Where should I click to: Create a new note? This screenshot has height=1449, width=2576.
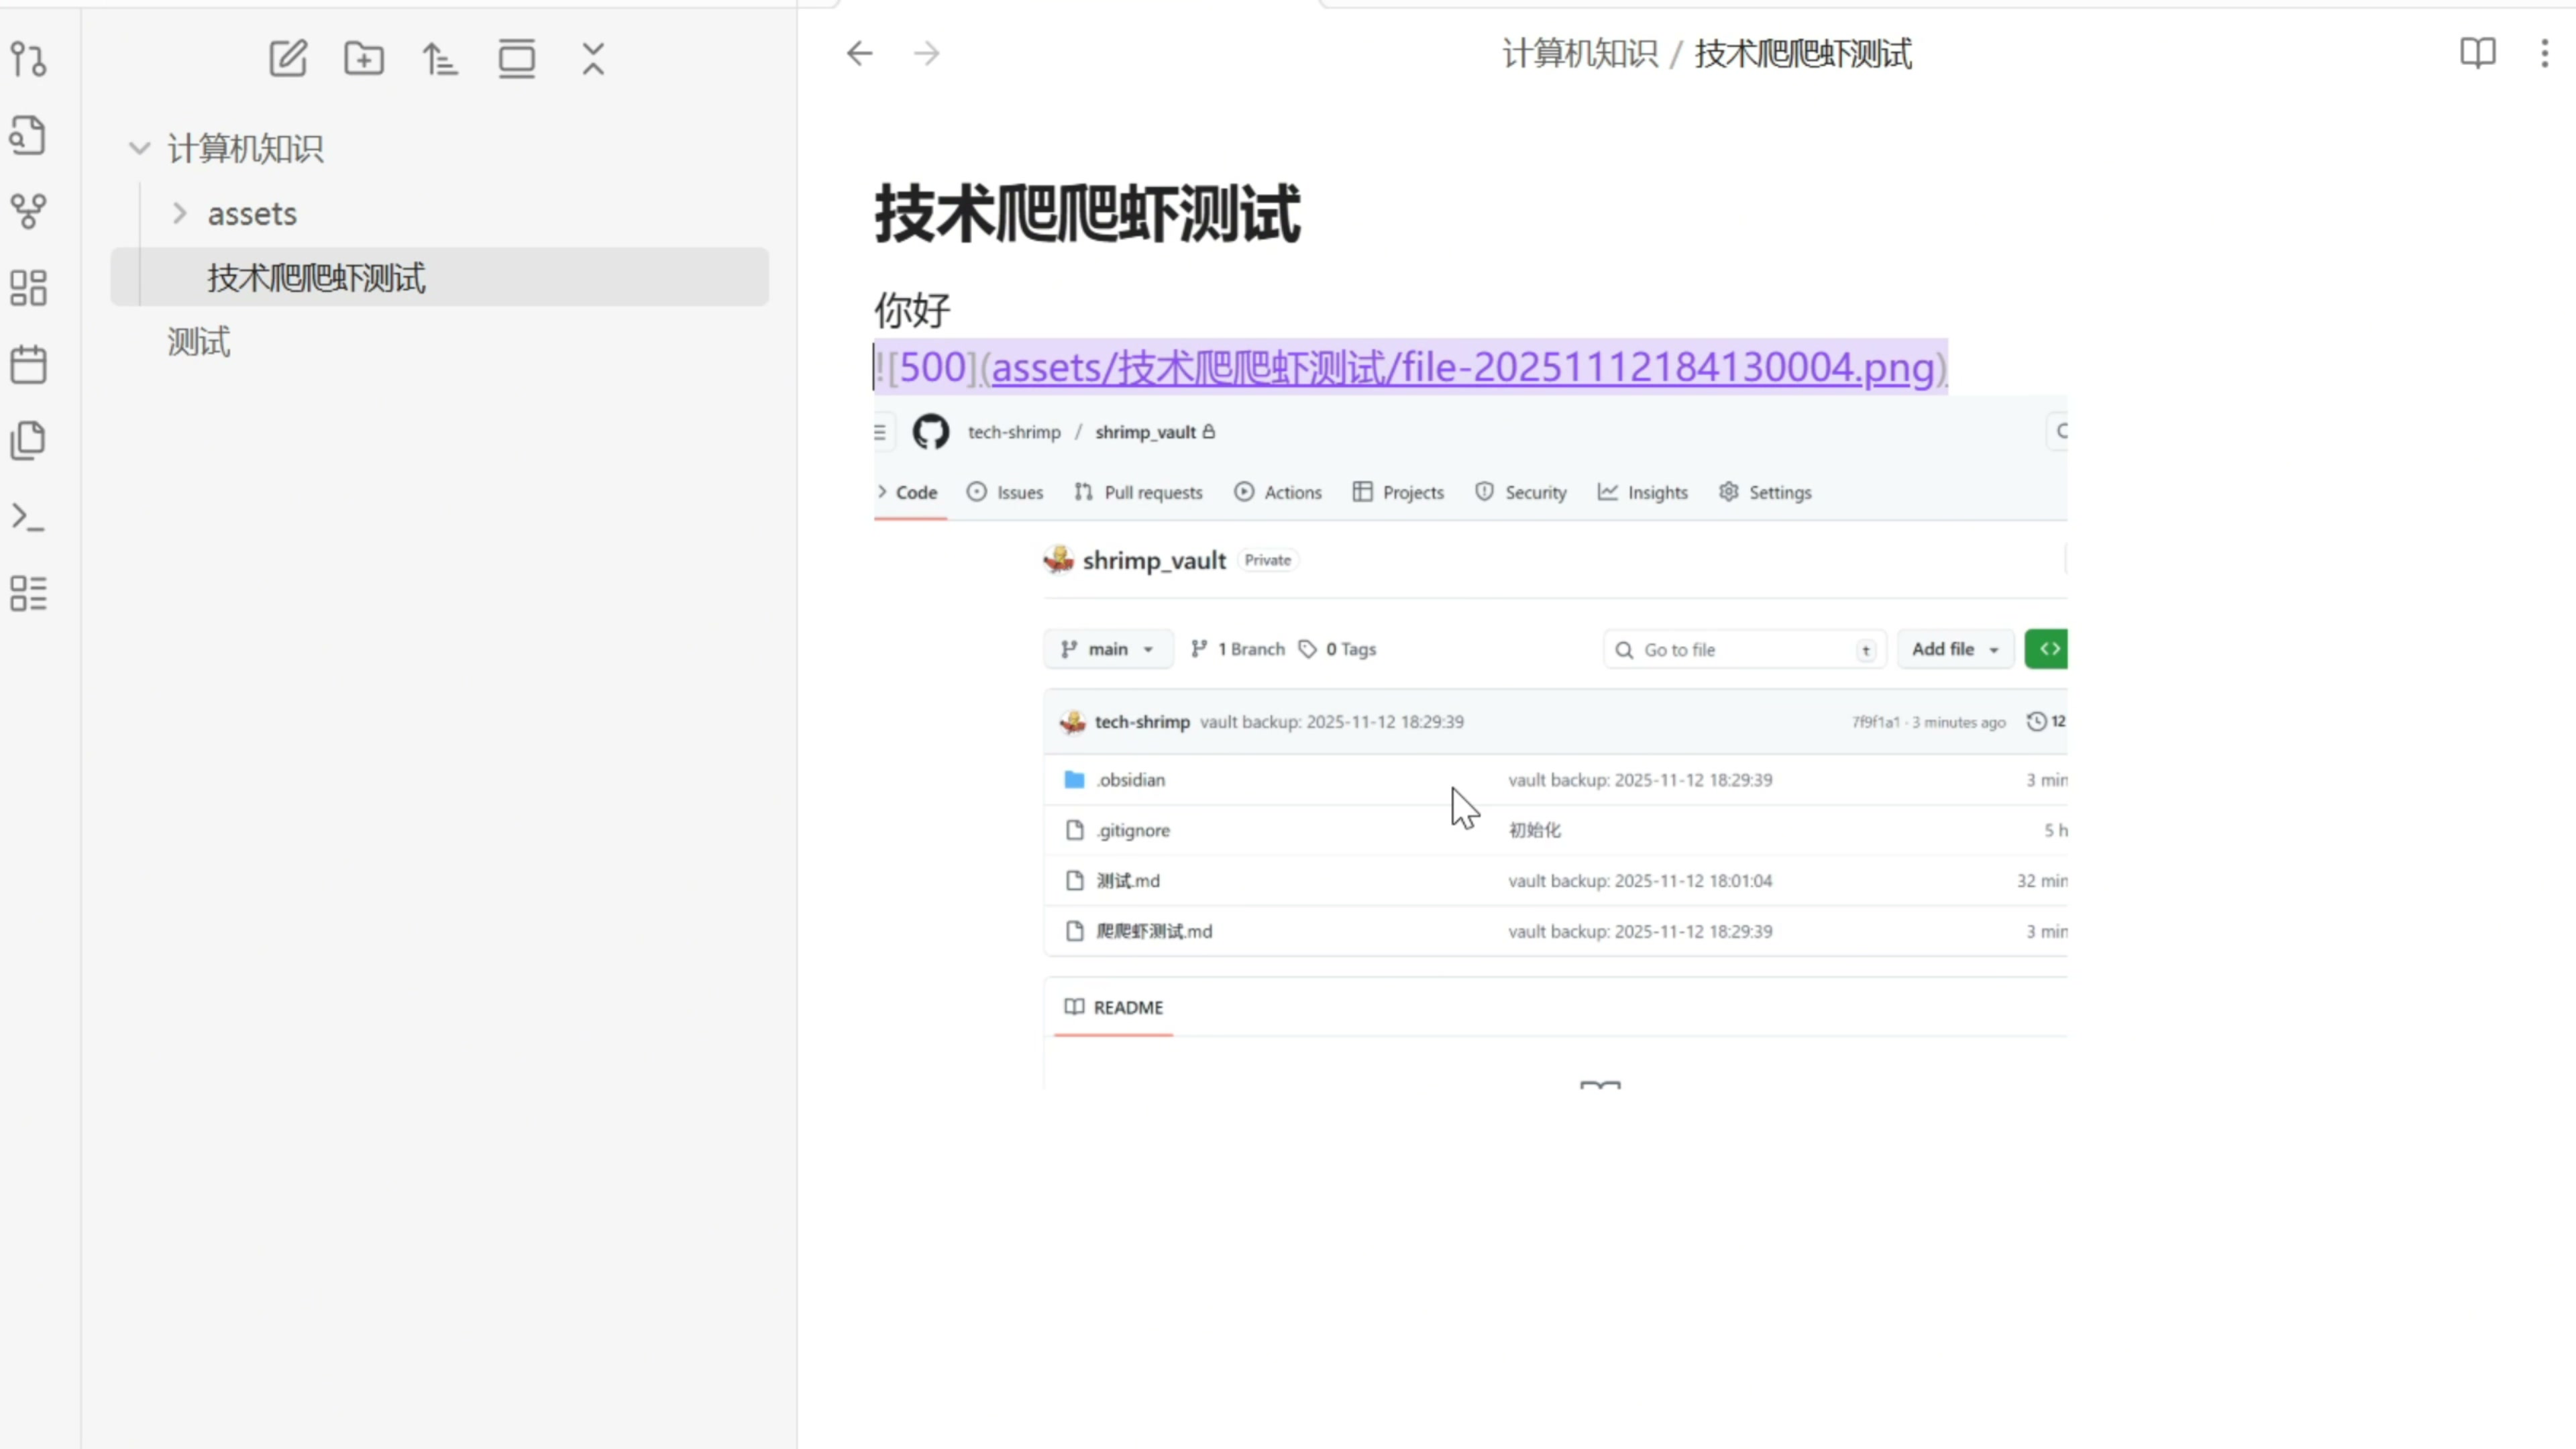pos(288,59)
